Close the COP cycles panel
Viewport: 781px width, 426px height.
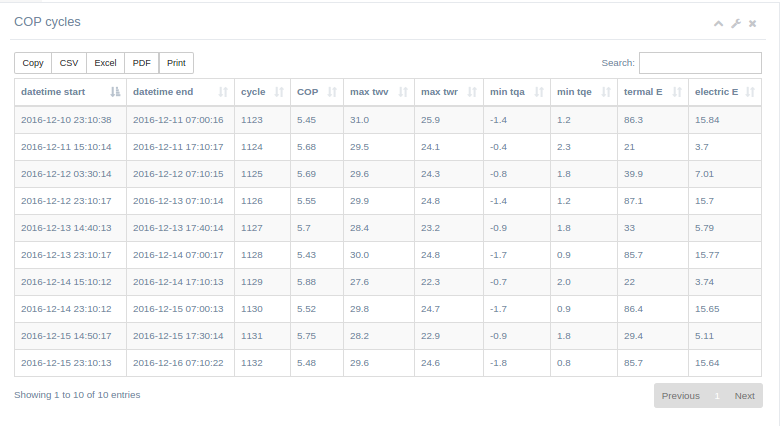click(753, 23)
